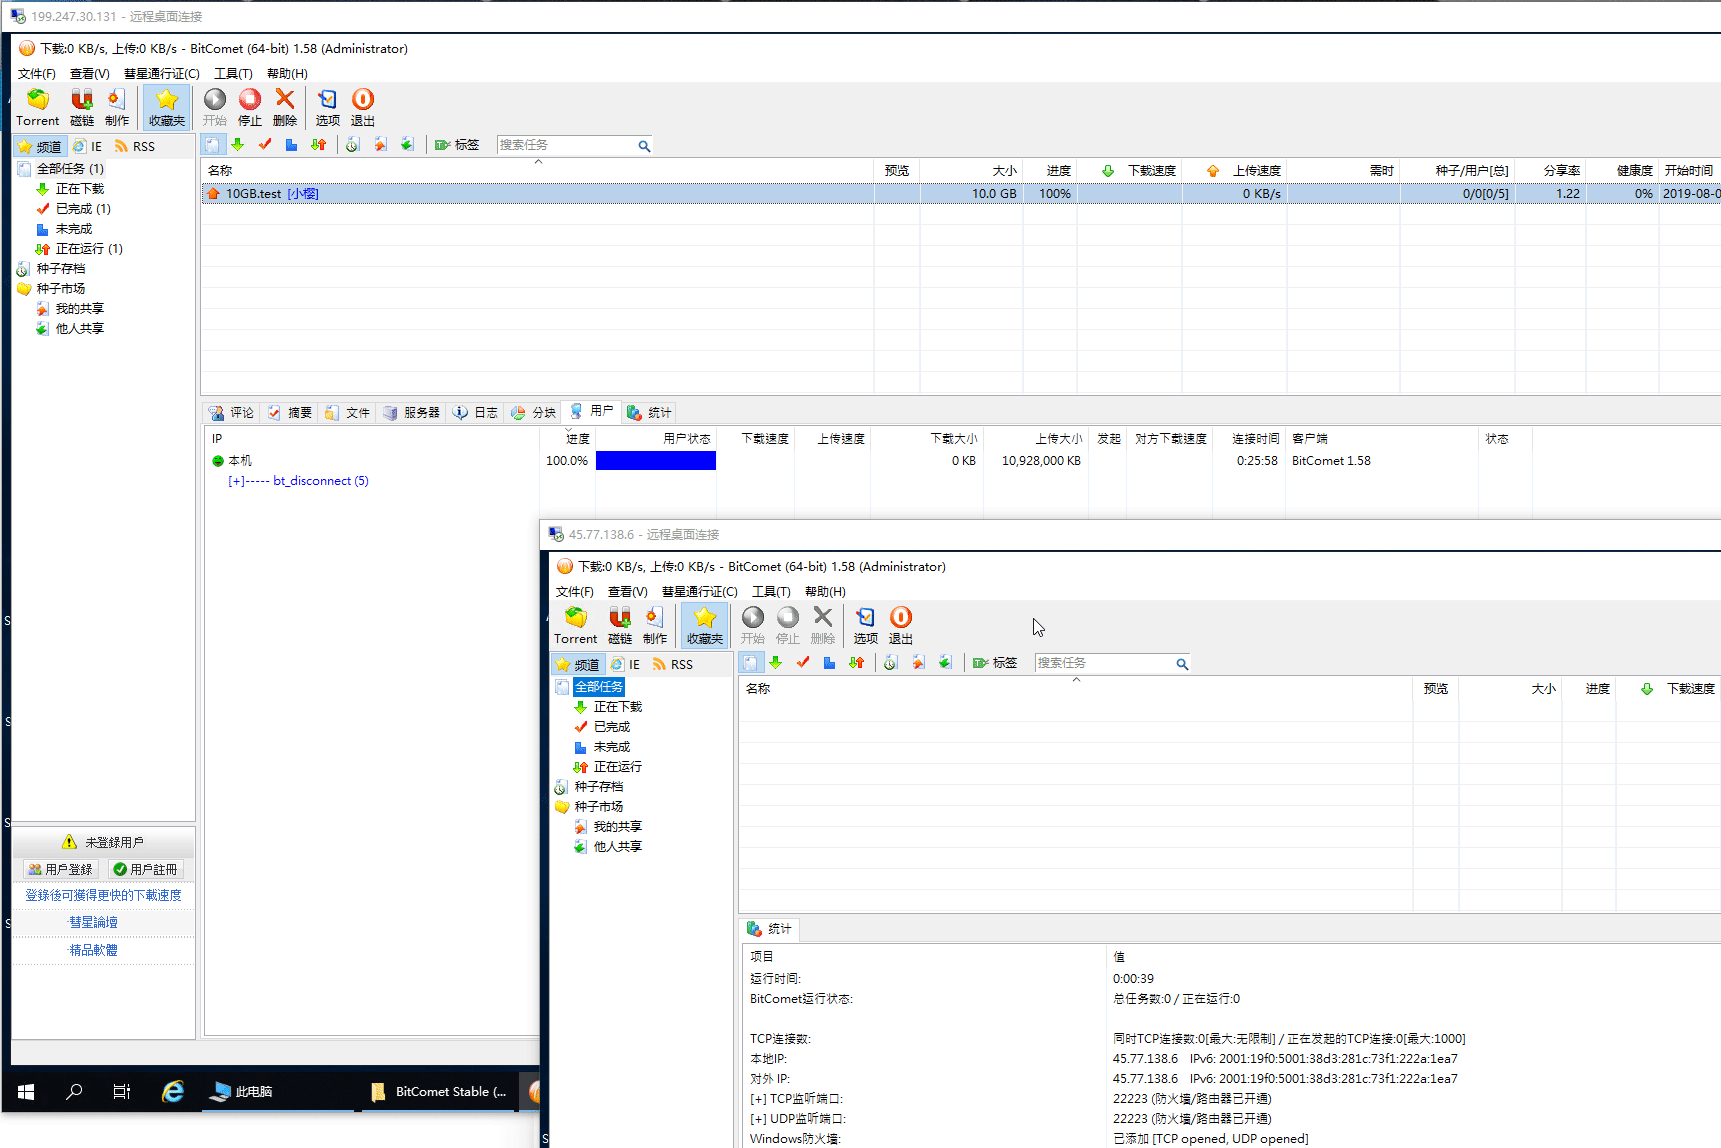1721x1148 pixels.
Task: Focus 搜索任务 search field in back window
Action: pos(566,145)
